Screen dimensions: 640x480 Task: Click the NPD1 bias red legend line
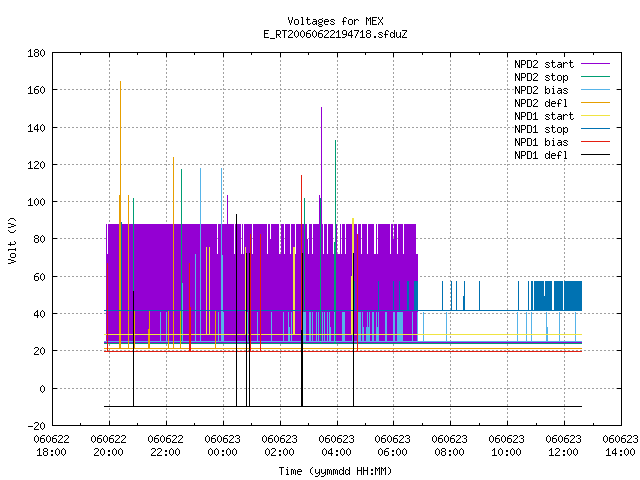coord(595,142)
